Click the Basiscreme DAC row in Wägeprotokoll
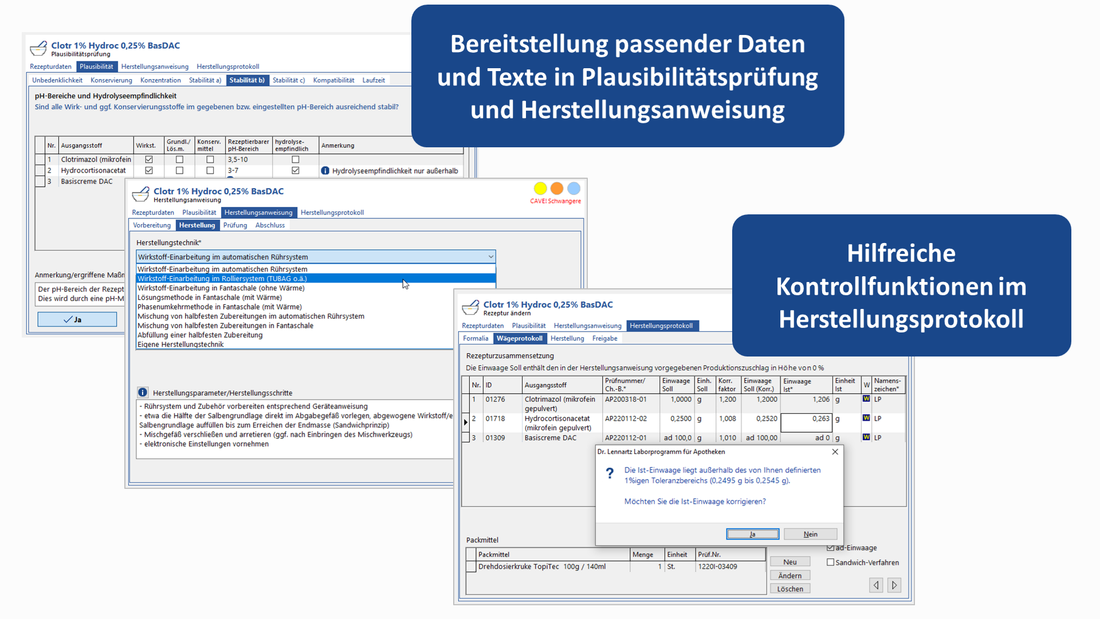The height and width of the screenshot is (619, 1100). (x=684, y=437)
